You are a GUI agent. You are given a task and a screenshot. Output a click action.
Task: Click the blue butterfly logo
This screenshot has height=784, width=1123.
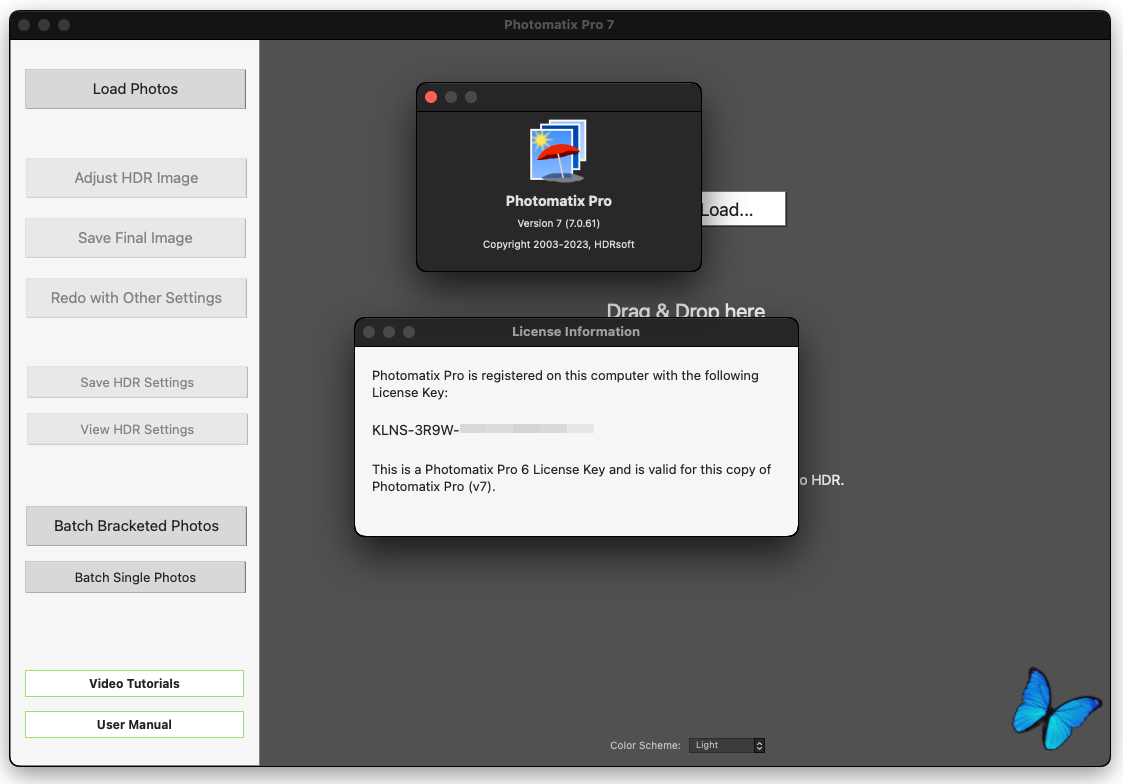pos(1056,709)
